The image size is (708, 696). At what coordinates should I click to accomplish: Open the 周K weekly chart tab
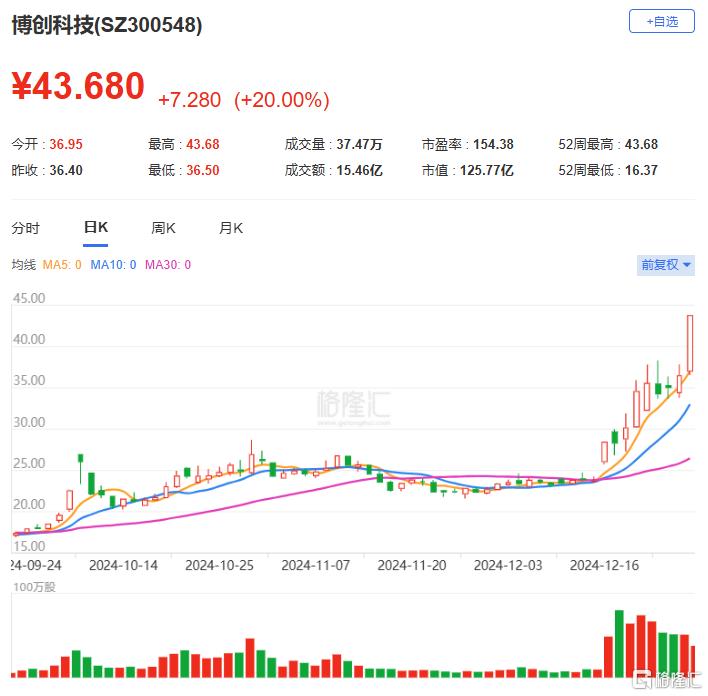[163, 228]
